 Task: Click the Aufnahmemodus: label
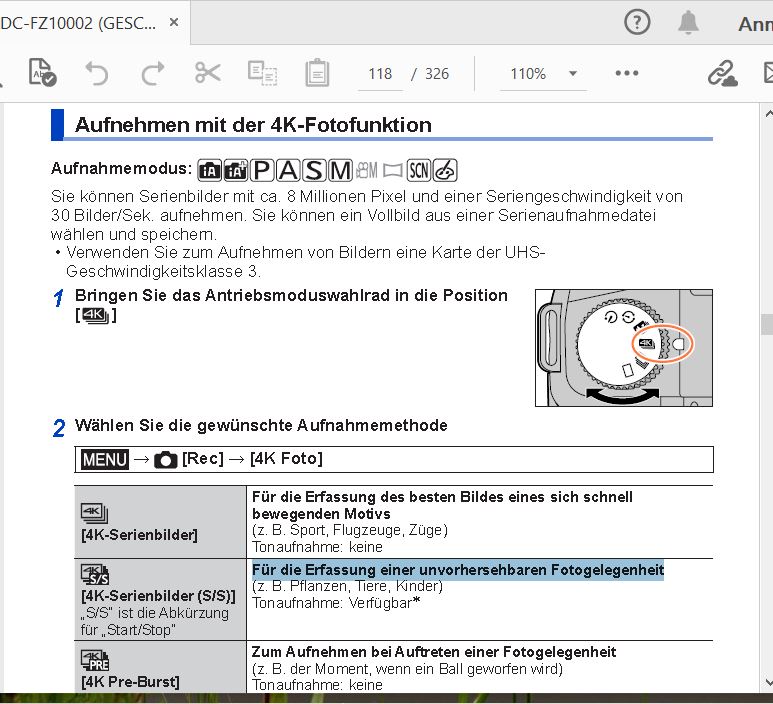coord(121,169)
